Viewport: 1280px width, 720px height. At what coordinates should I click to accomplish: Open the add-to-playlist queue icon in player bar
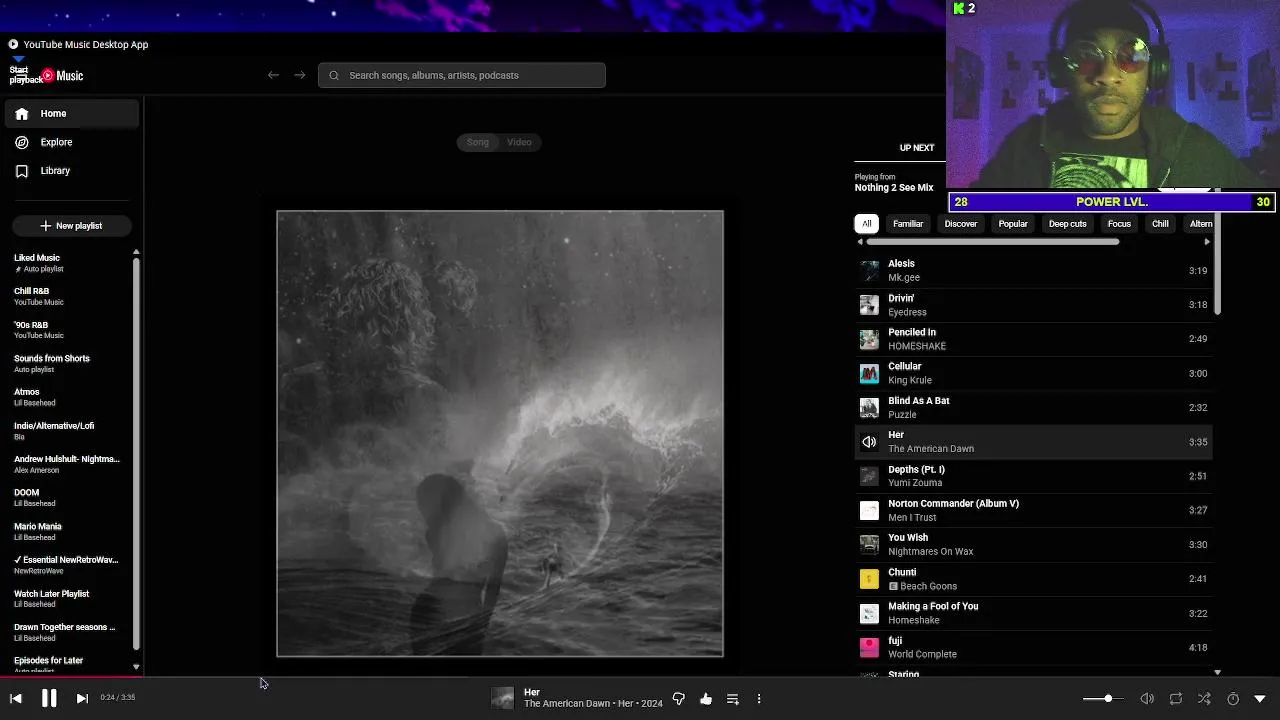click(733, 699)
